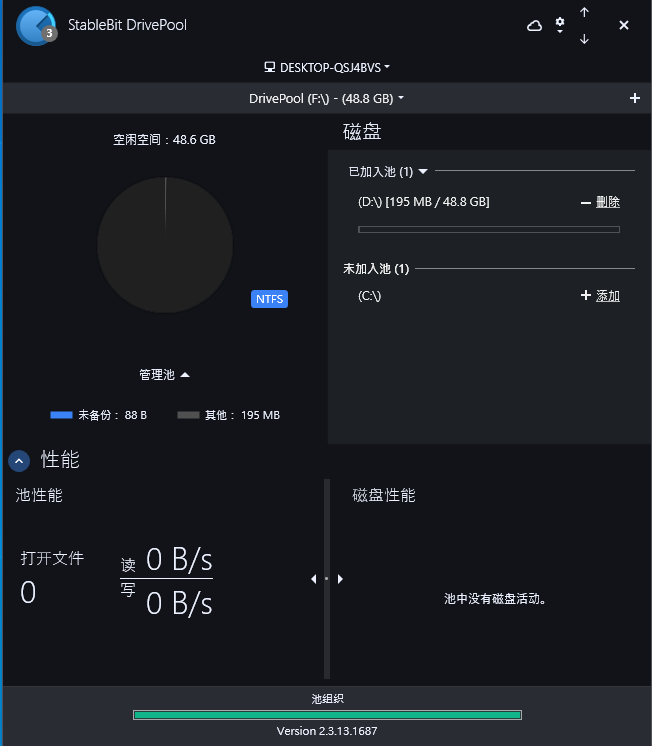652x746 pixels.
Task: Select the (C:\) disk entry
Action: pos(369,296)
